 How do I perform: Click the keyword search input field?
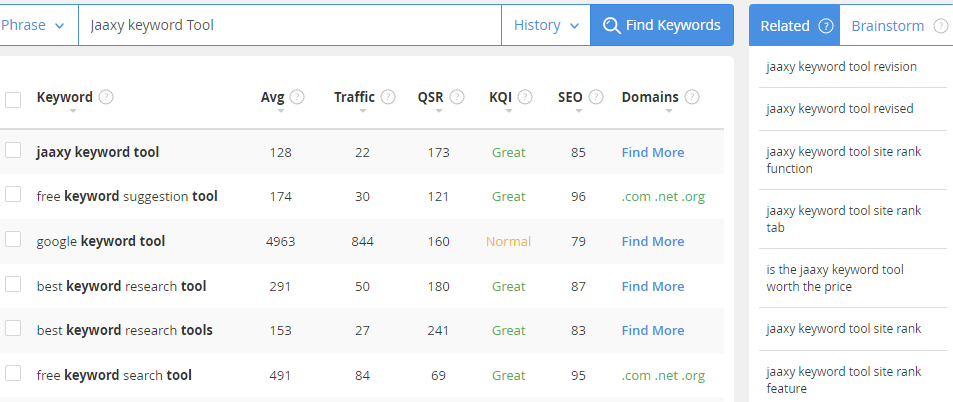point(290,25)
